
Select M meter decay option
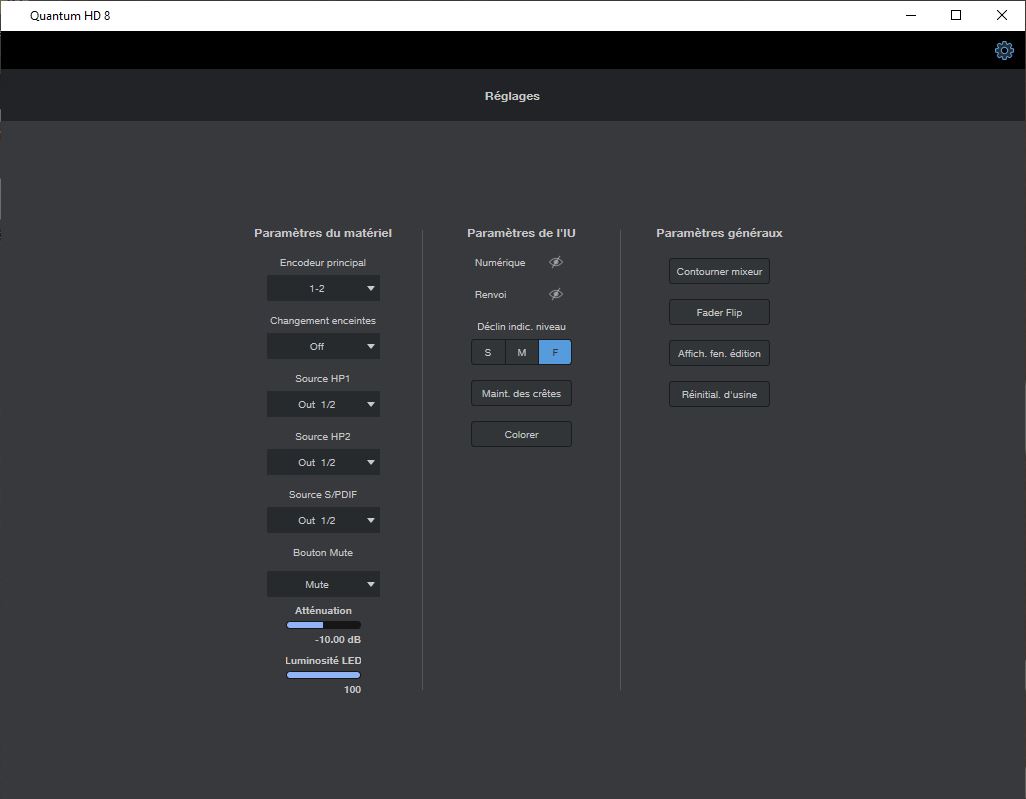(x=522, y=352)
